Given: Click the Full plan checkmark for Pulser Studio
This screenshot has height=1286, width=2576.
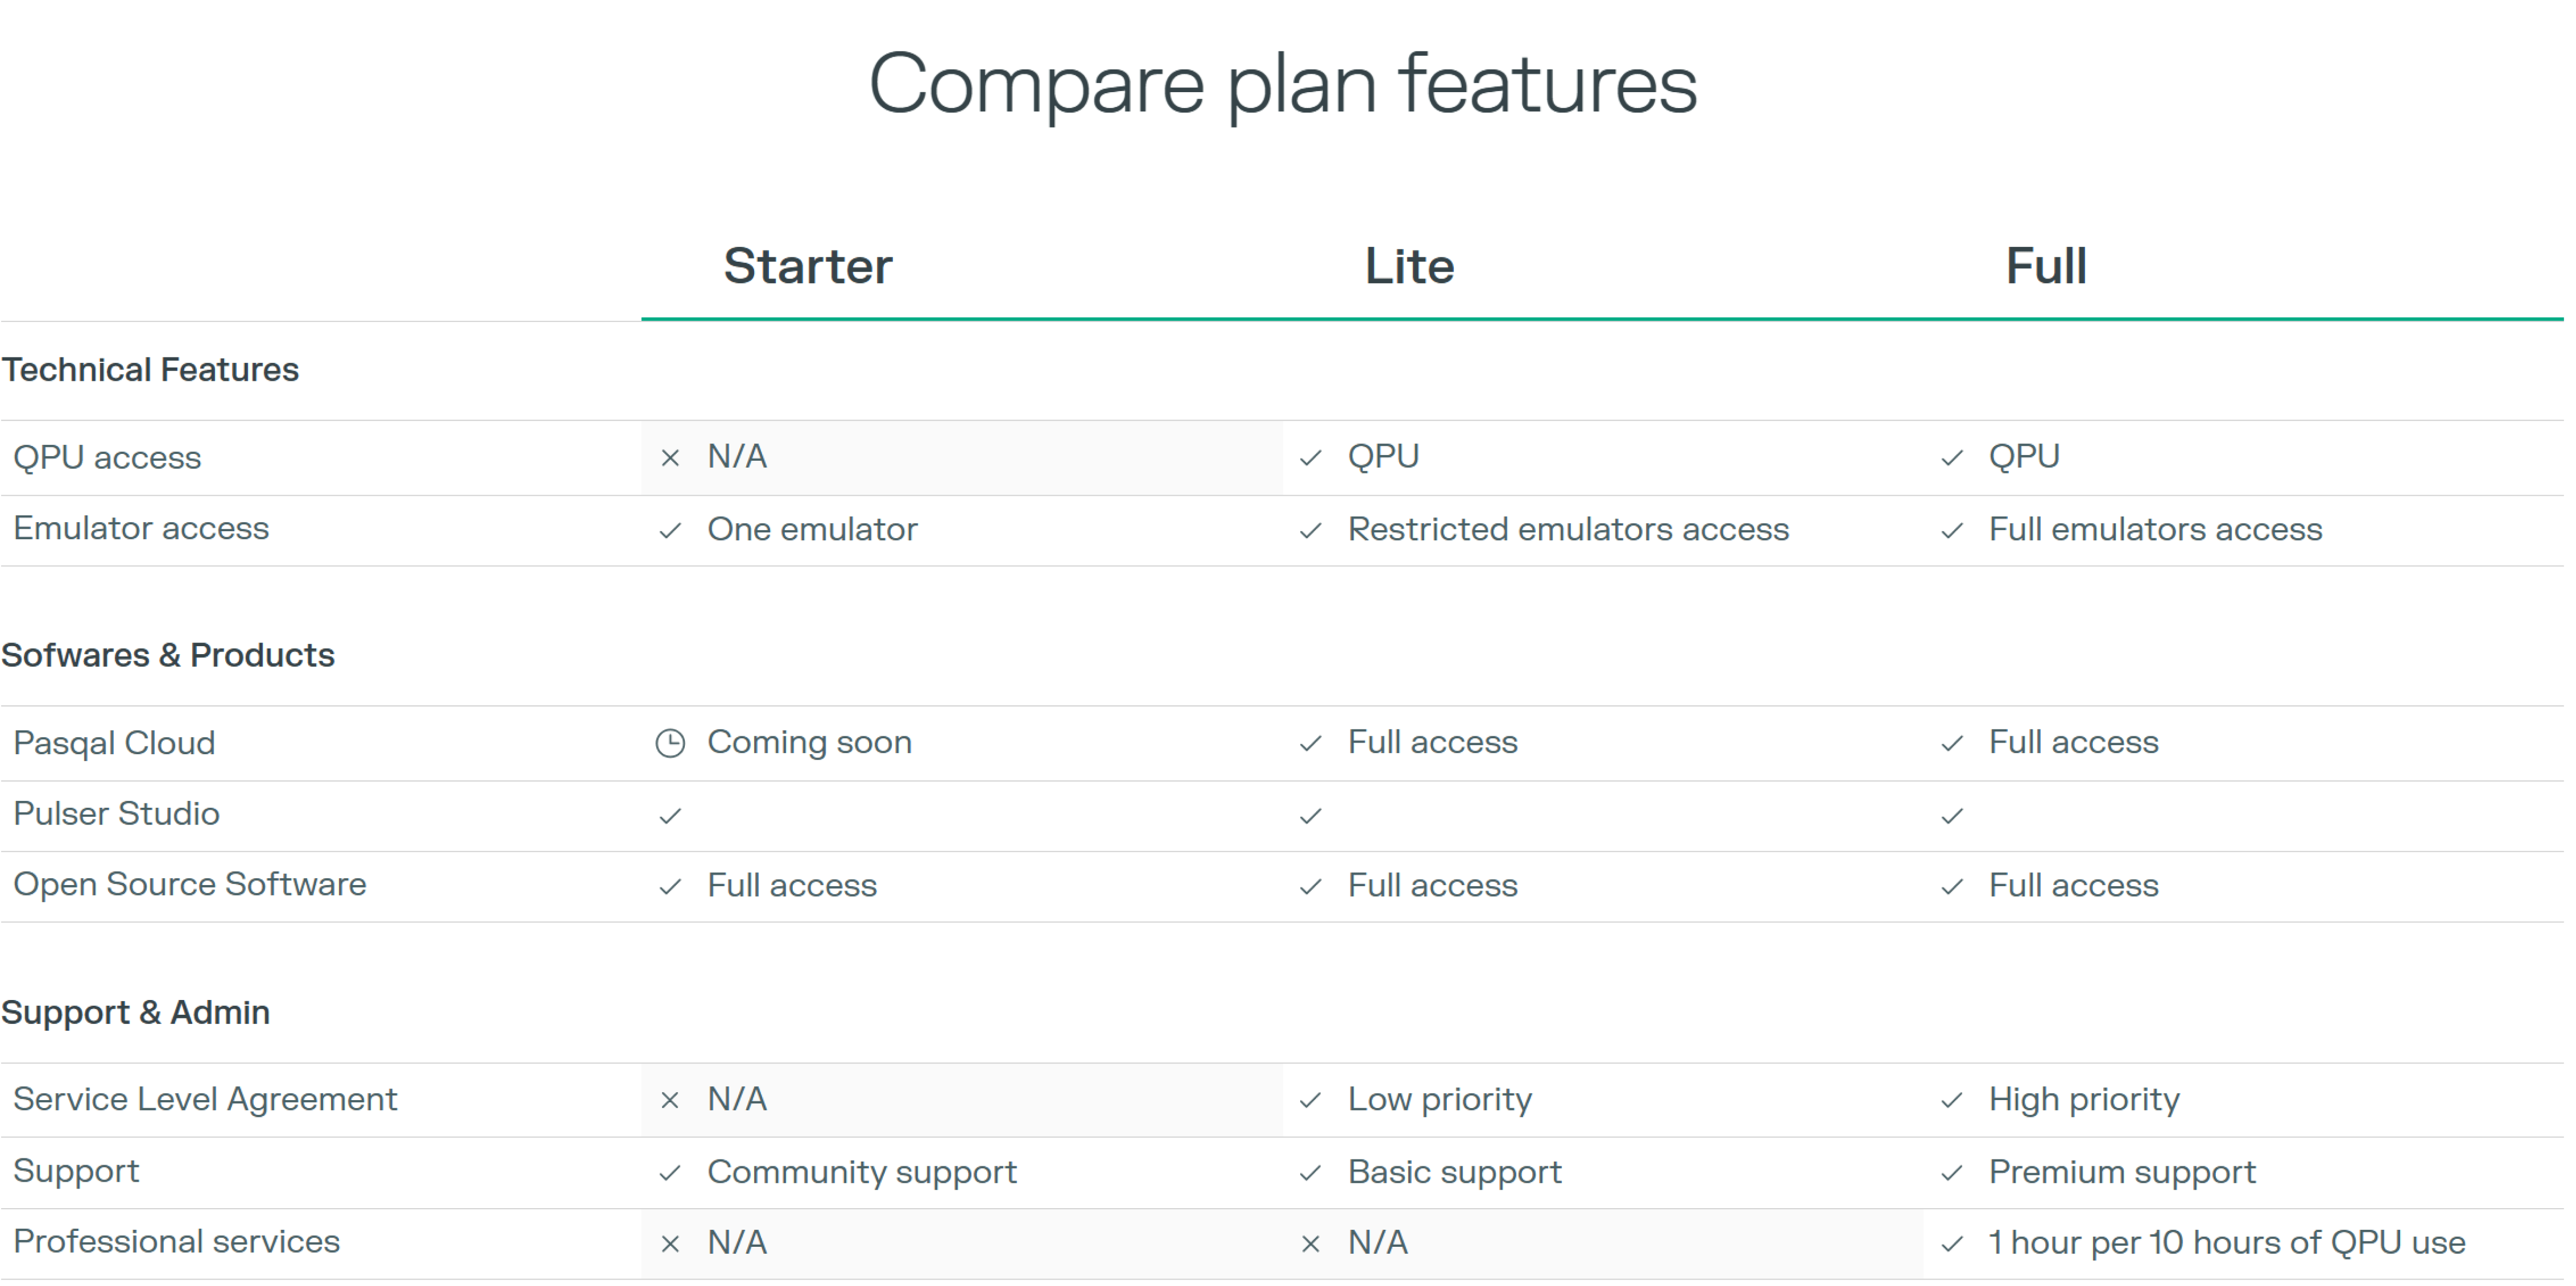Looking at the screenshot, I should pos(1951,816).
